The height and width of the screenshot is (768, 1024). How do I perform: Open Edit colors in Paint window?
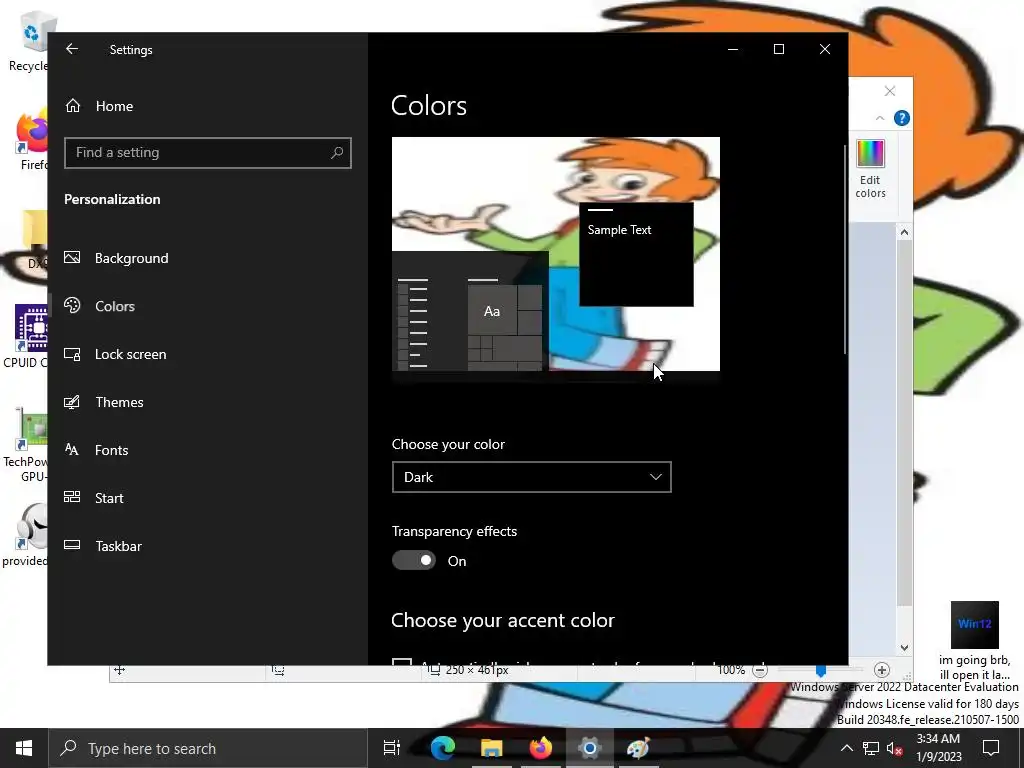[x=871, y=169]
